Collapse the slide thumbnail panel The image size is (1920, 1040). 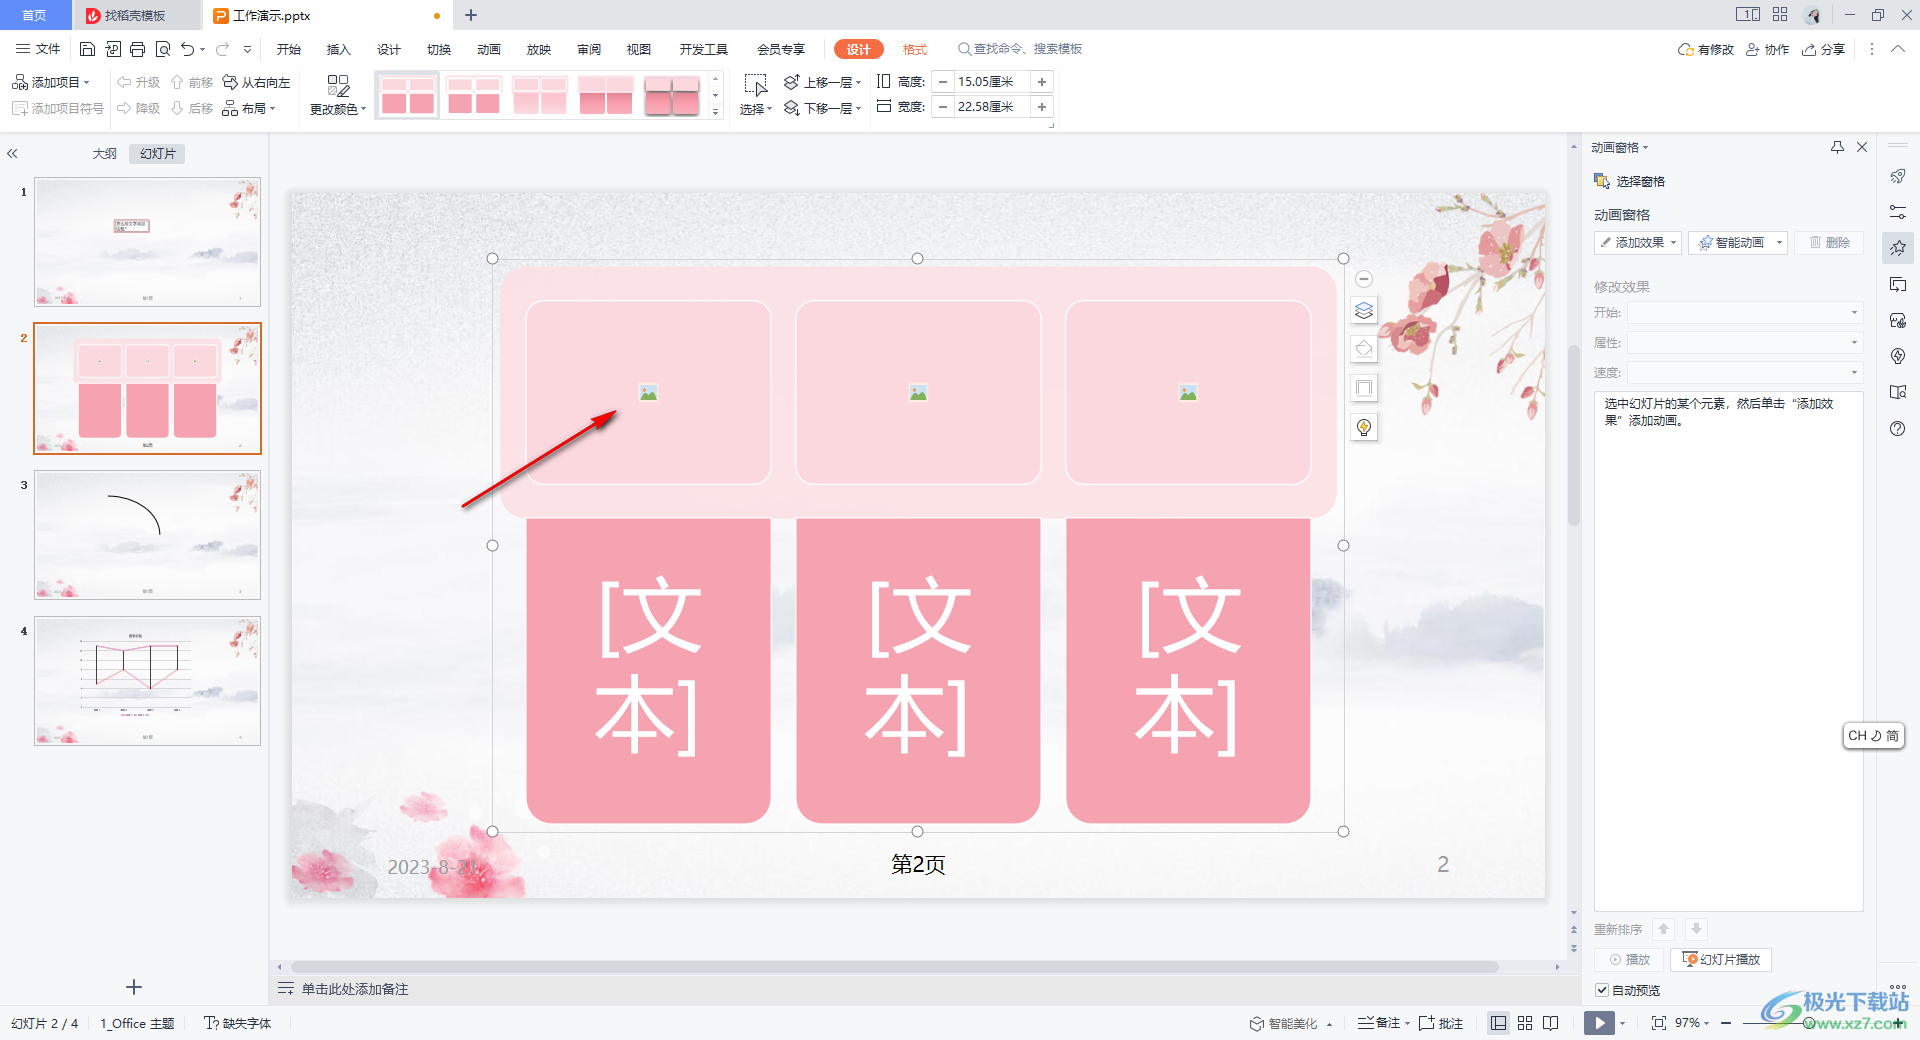pos(12,153)
